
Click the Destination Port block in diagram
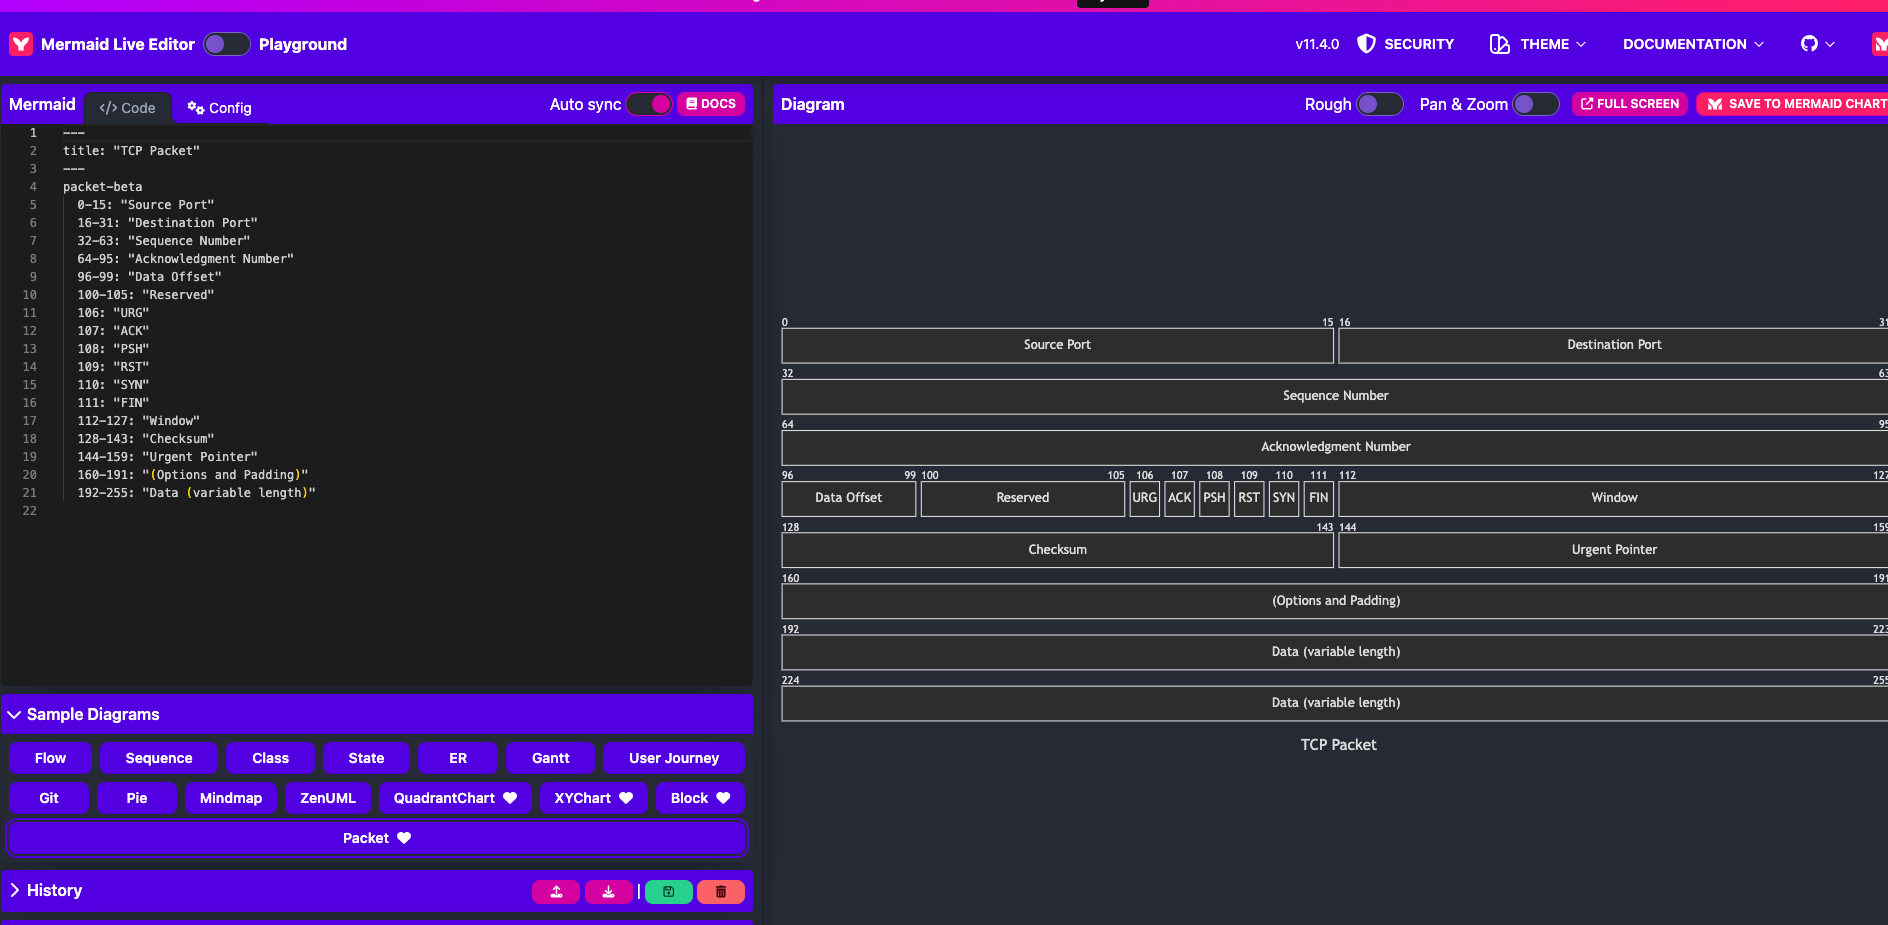pos(1614,345)
